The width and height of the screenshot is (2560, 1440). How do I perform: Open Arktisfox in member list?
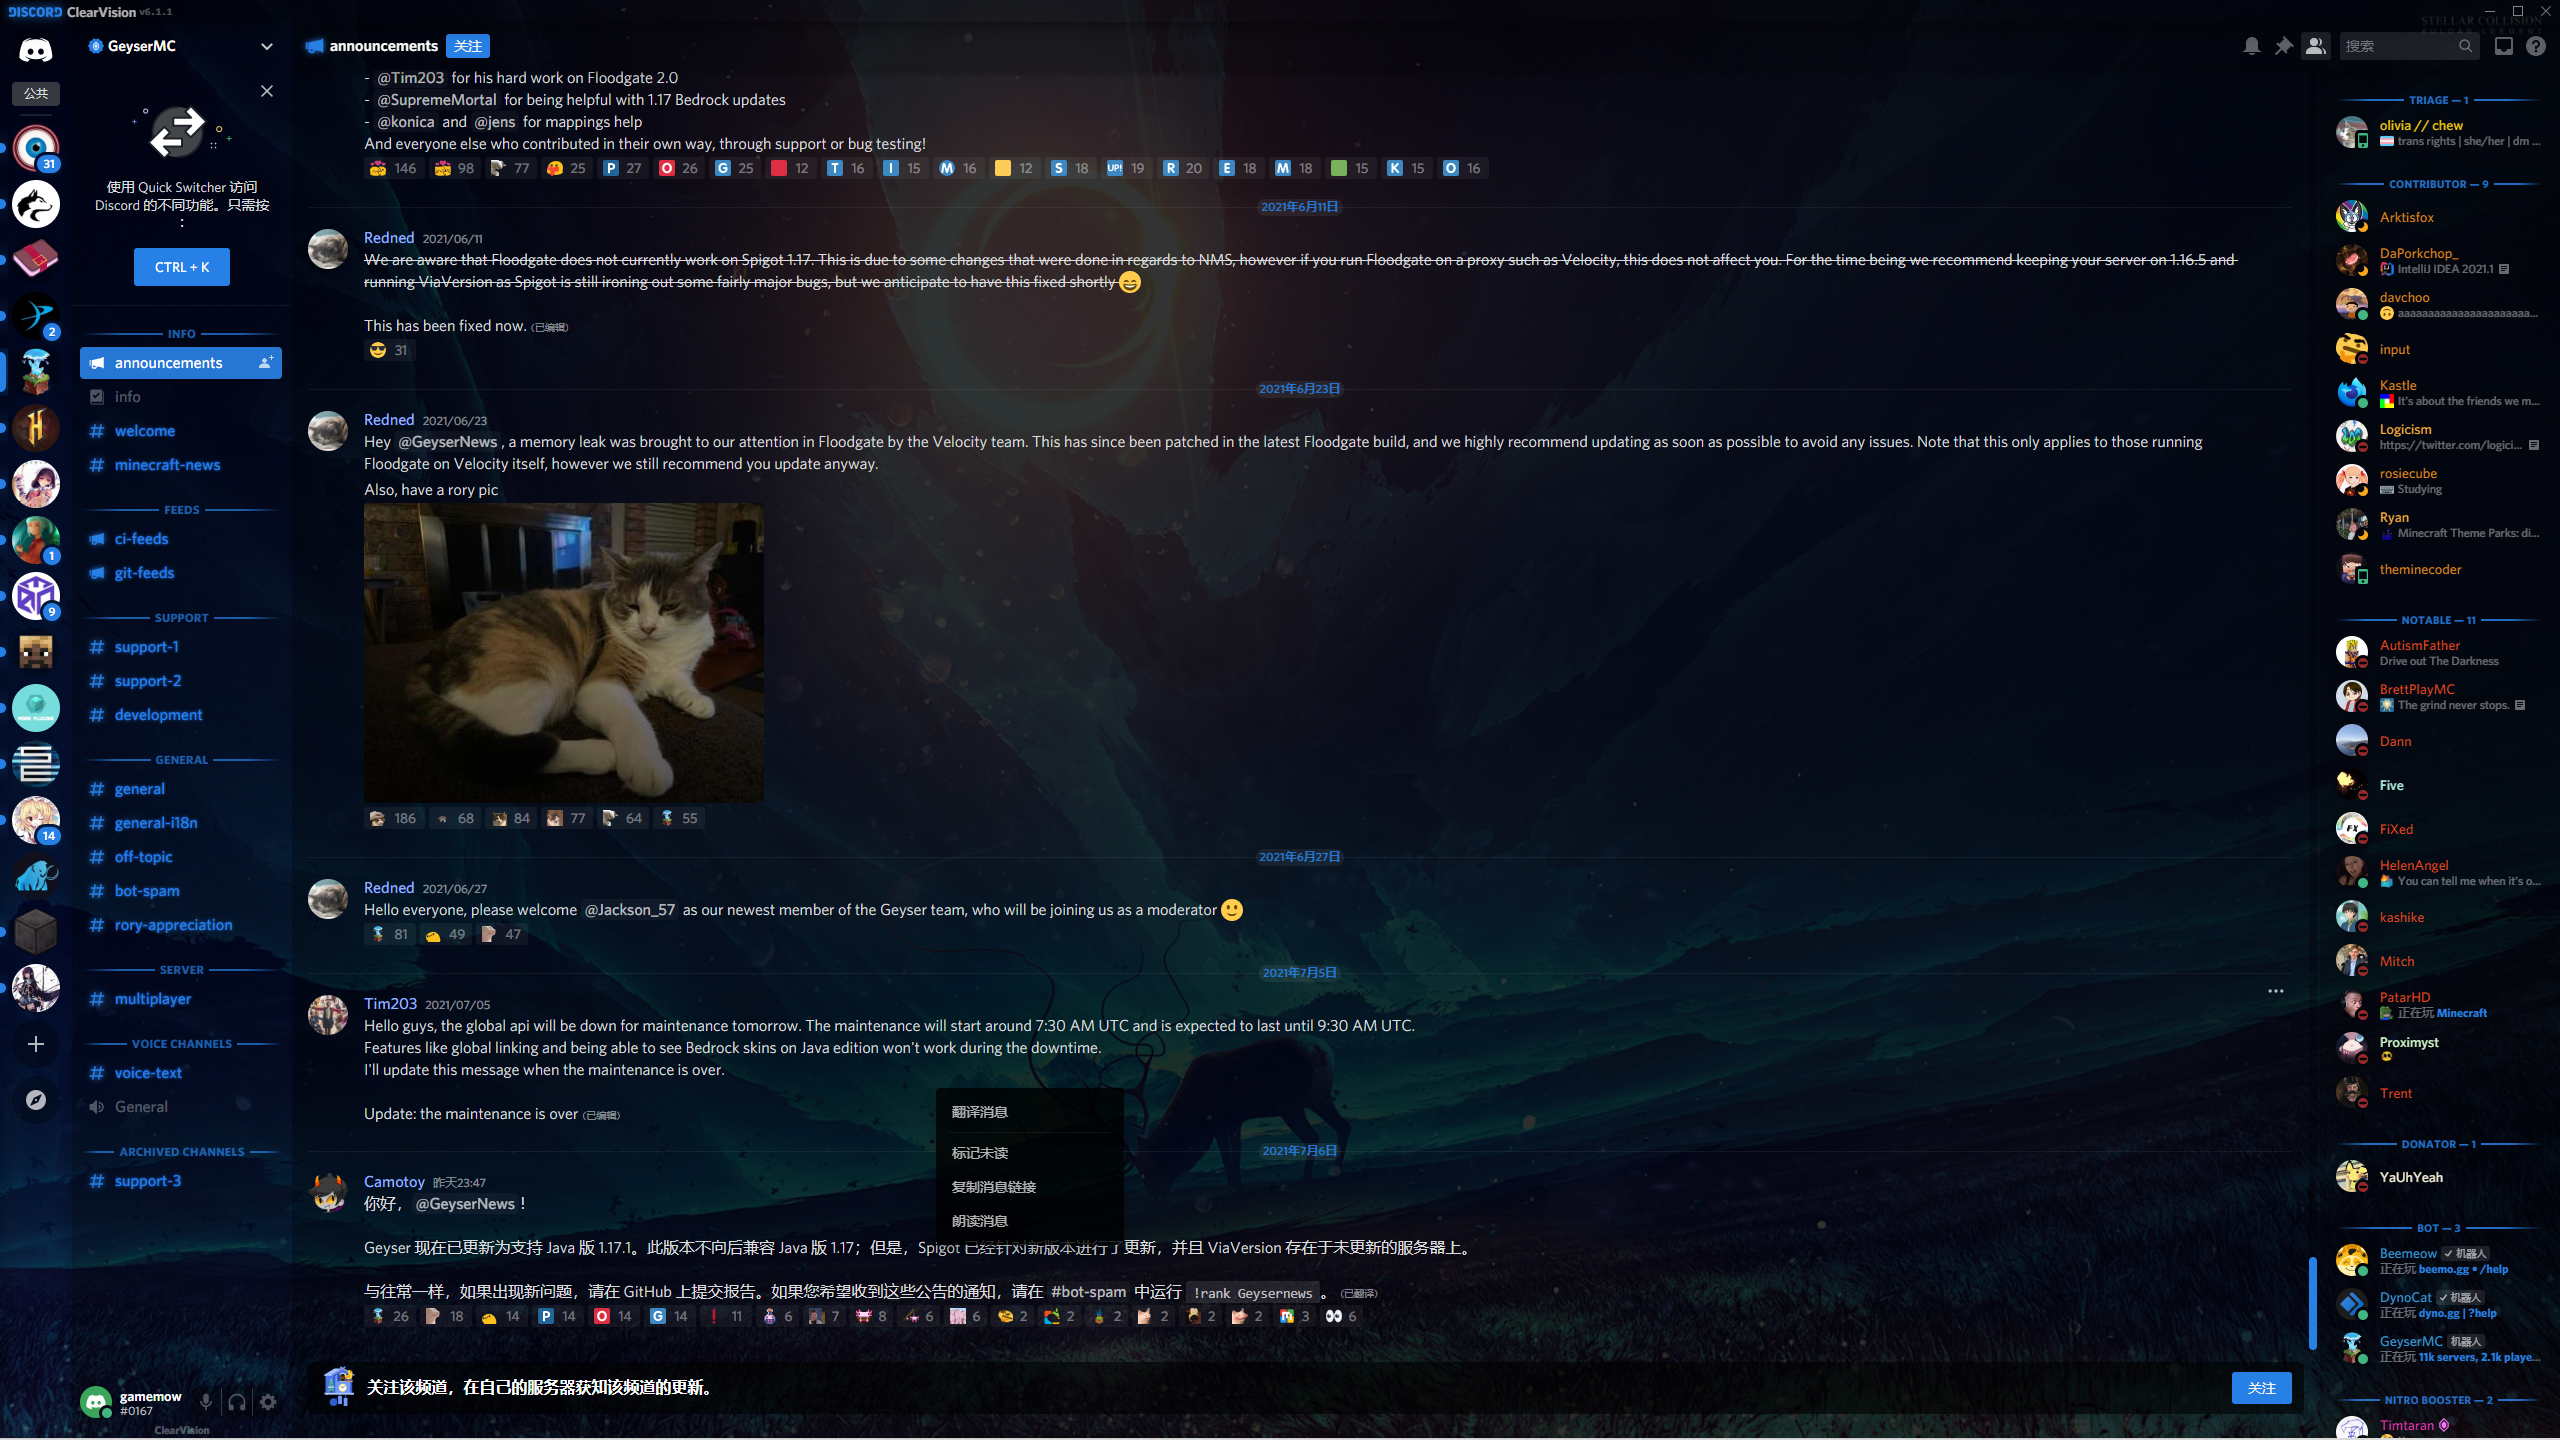(2438, 217)
